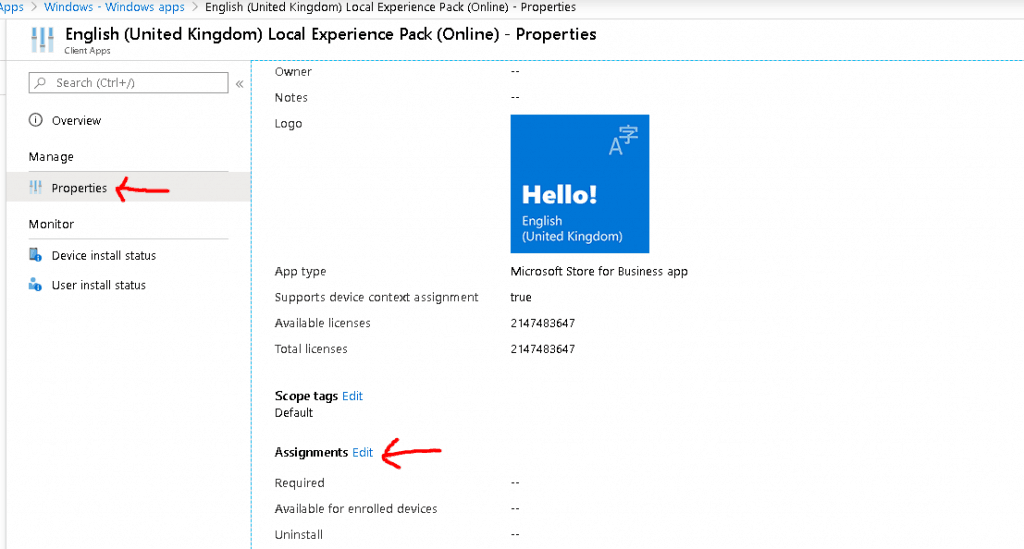This screenshot has height=549, width=1024.
Task: Go to Windows - Windows apps breadcrumb
Action: 114,7
